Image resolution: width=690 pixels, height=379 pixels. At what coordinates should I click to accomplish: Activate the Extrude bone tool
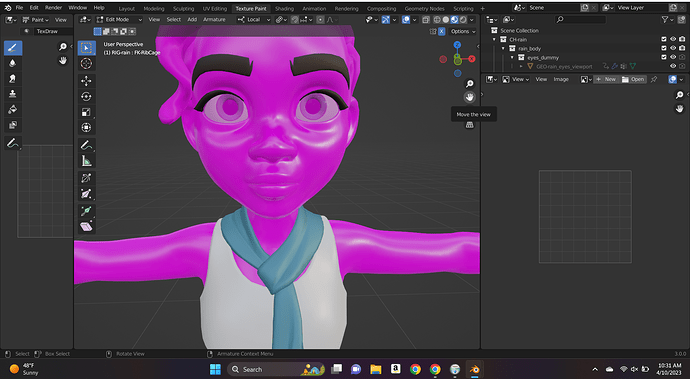click(x=86, y=211)
